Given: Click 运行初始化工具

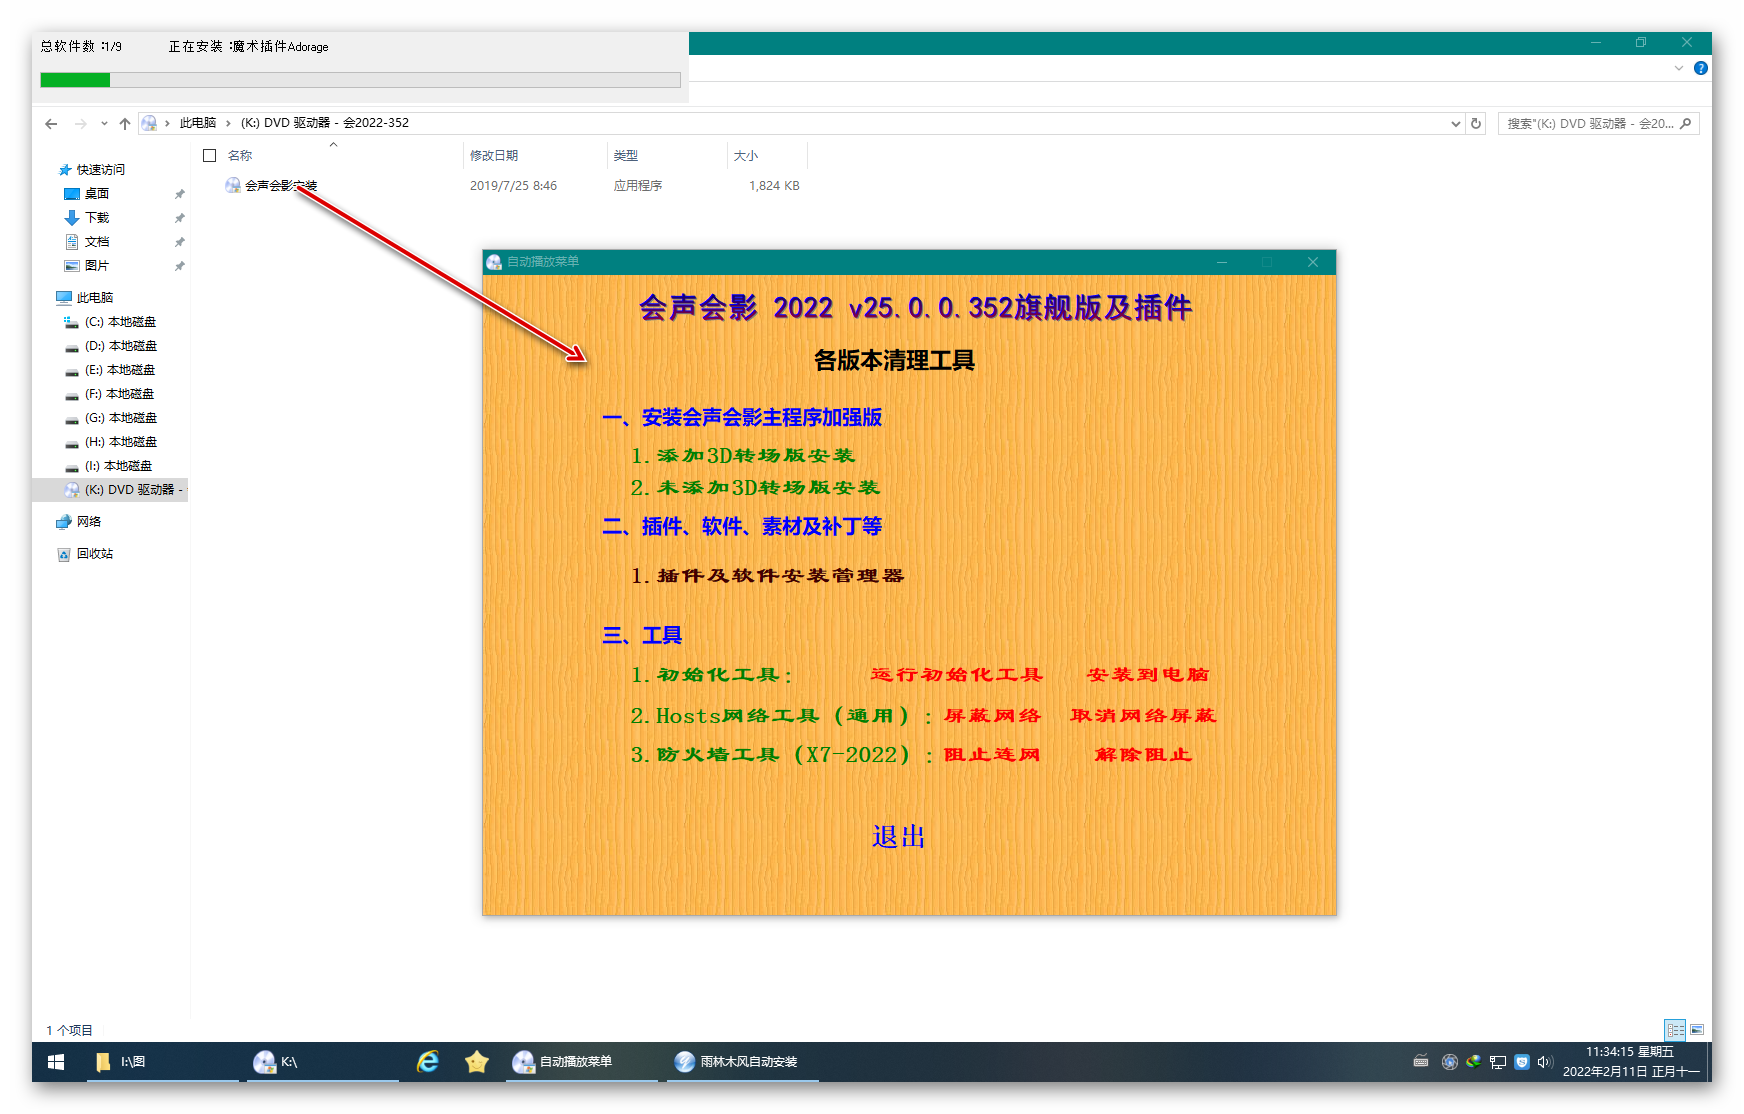Looking at the screenshot, I should coord(957,675).
